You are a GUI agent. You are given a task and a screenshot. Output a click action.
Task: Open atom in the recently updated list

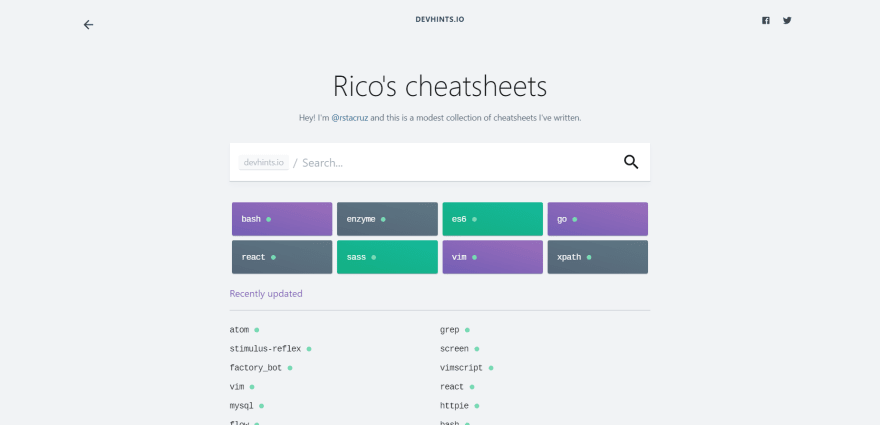point(244,330)
